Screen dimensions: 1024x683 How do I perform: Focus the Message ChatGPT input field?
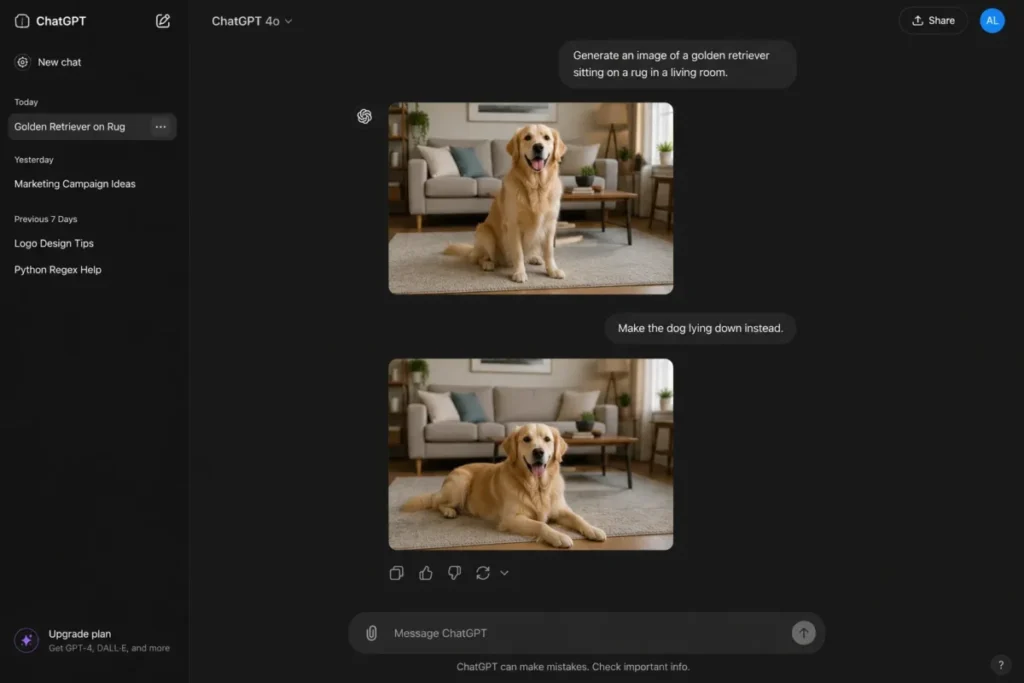(588, 633)
